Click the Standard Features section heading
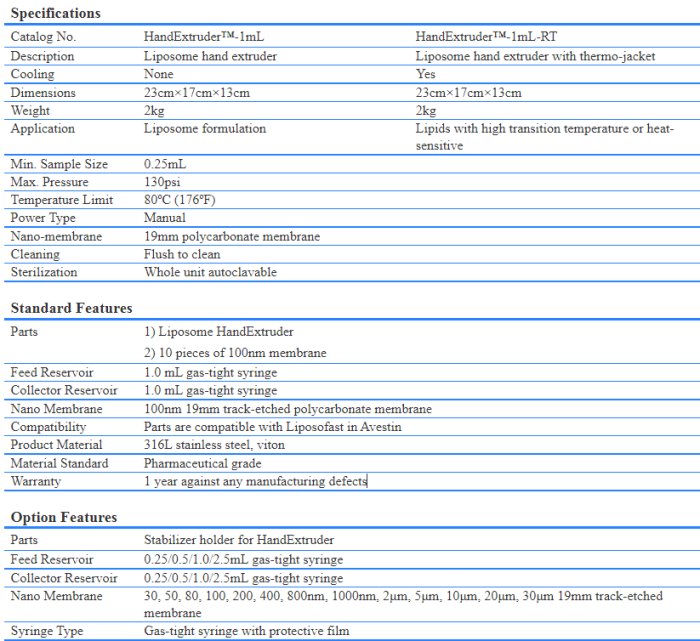The width and height of the screenshot is (700, 641). [x=71, y=308]
